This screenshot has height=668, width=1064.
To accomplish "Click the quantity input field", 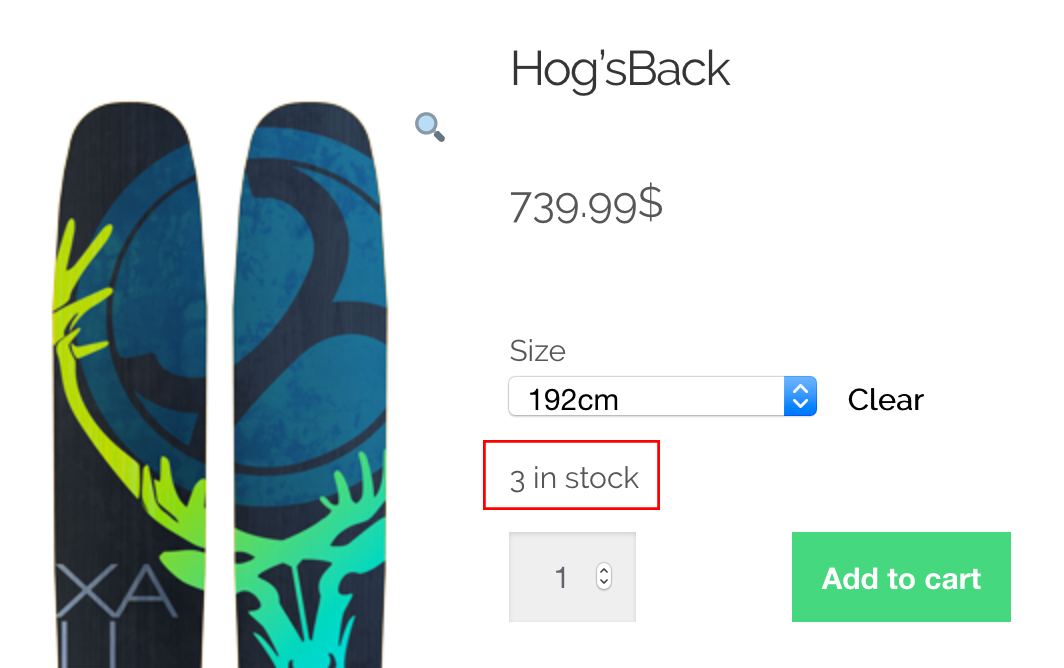I will click(x=560, y=577).
